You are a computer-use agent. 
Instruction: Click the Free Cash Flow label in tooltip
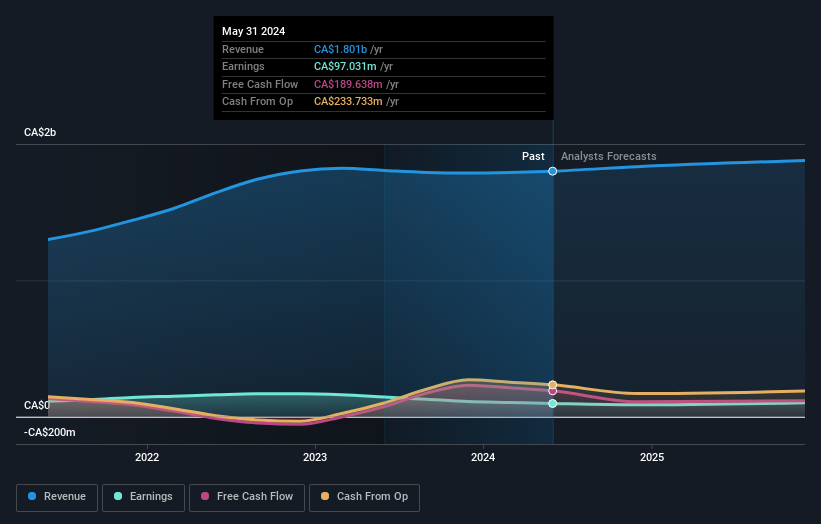260,84
